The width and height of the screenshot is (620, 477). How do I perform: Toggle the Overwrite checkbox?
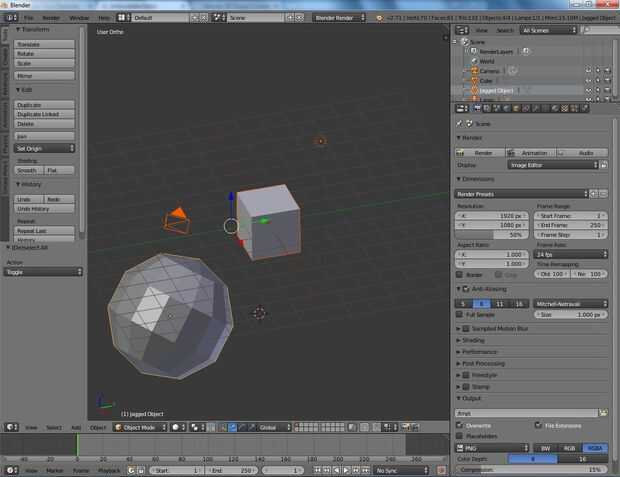click(x=459, y=425)
